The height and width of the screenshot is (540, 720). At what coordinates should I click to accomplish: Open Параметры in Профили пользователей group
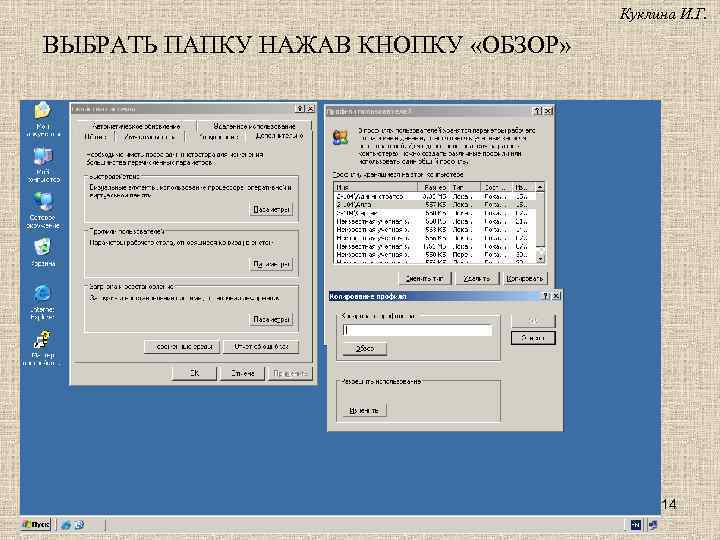(271, 264)
